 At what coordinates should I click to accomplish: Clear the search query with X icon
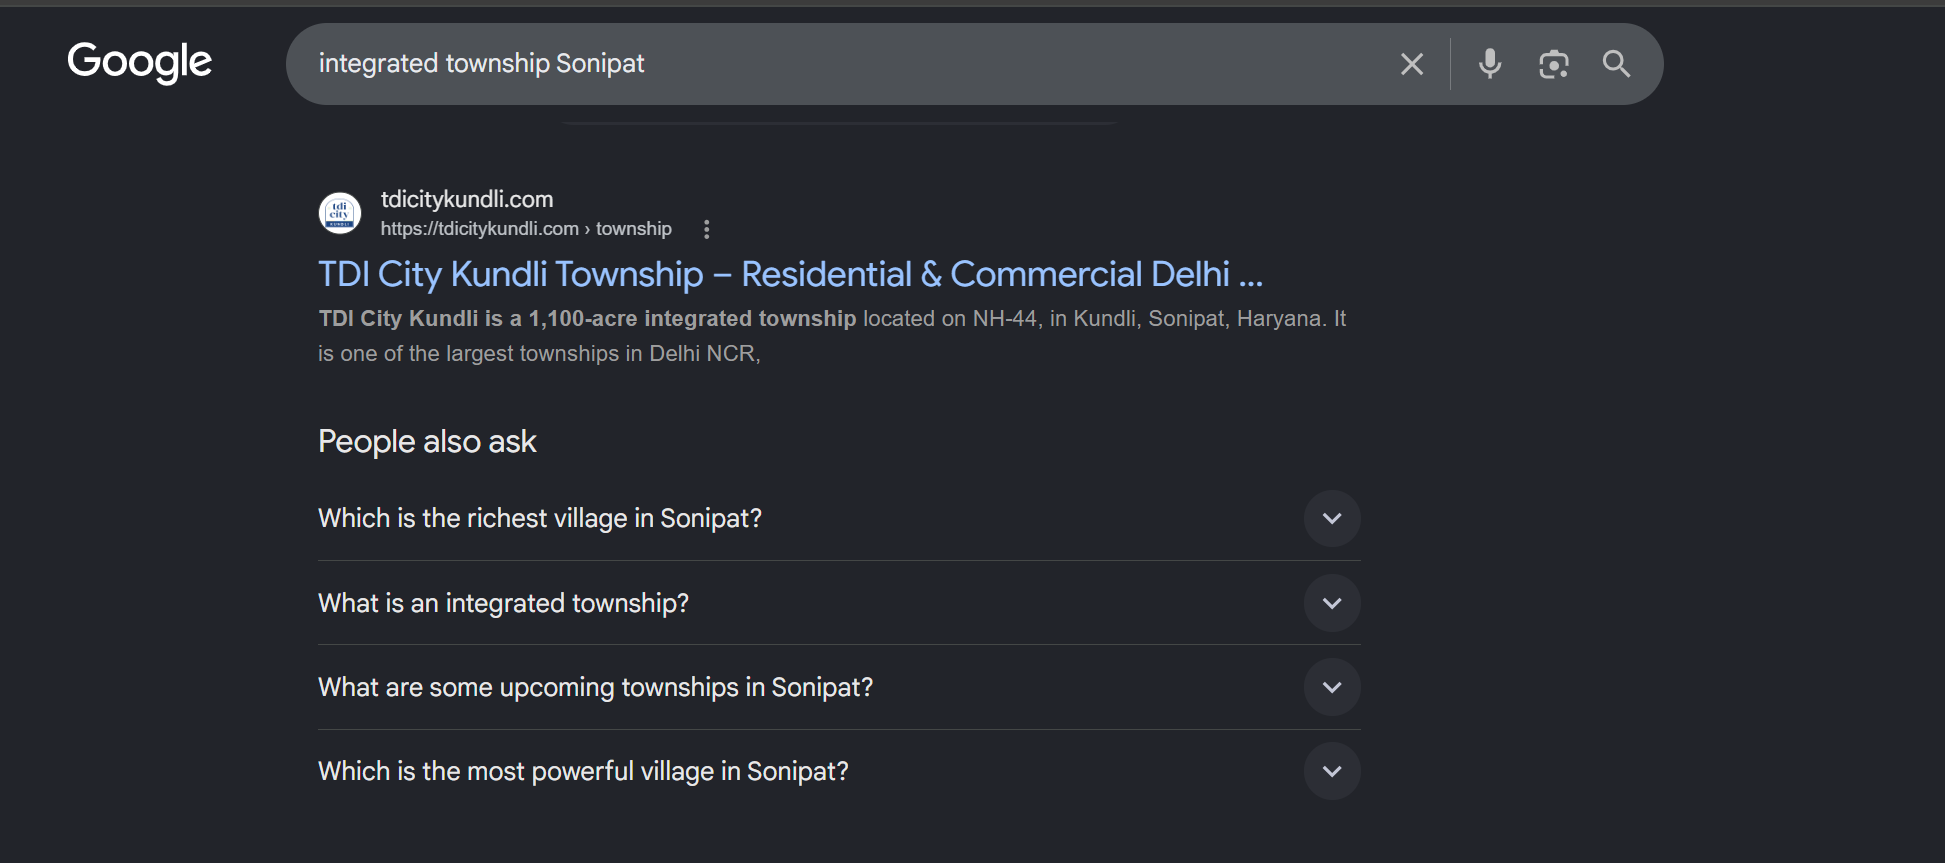click(x=1411, y=64)
